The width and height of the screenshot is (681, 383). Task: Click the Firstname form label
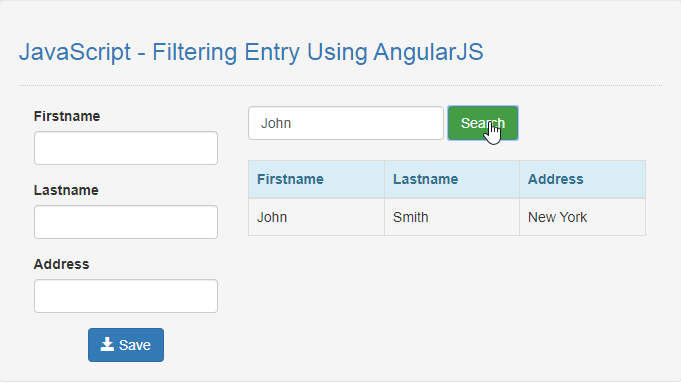coord(67,116)
